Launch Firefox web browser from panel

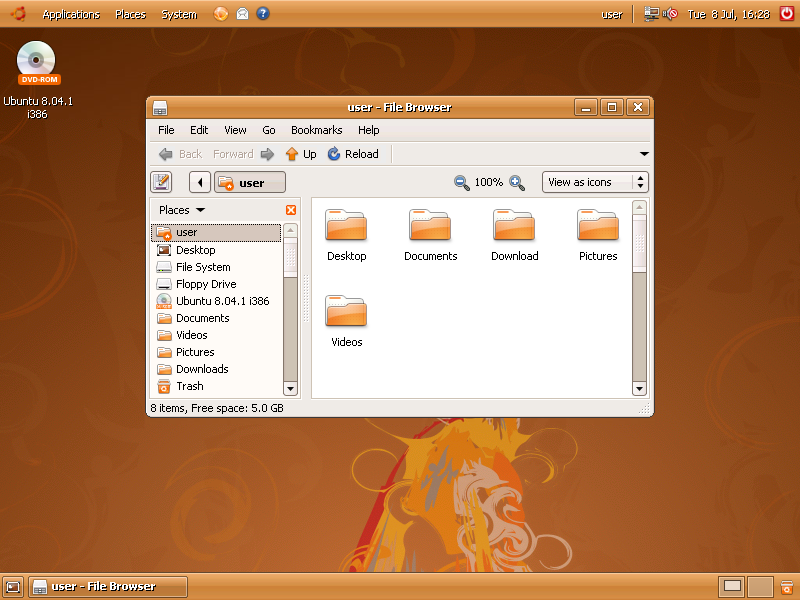click(x=221, y=14)
